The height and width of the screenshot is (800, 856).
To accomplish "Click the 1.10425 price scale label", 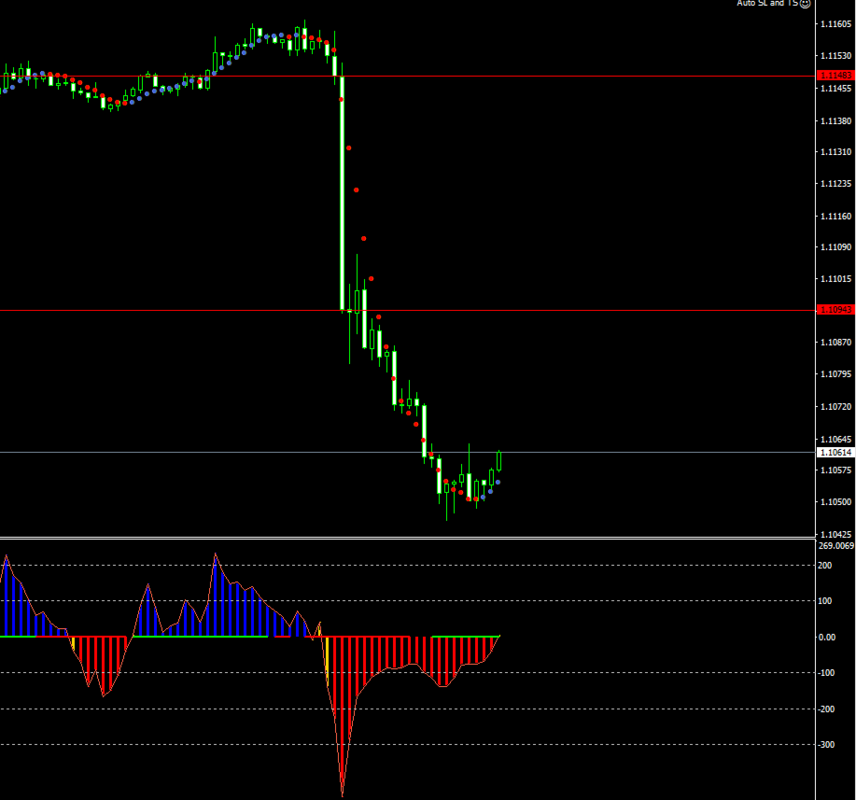I will pyautogui.click(x=836, y=535).
